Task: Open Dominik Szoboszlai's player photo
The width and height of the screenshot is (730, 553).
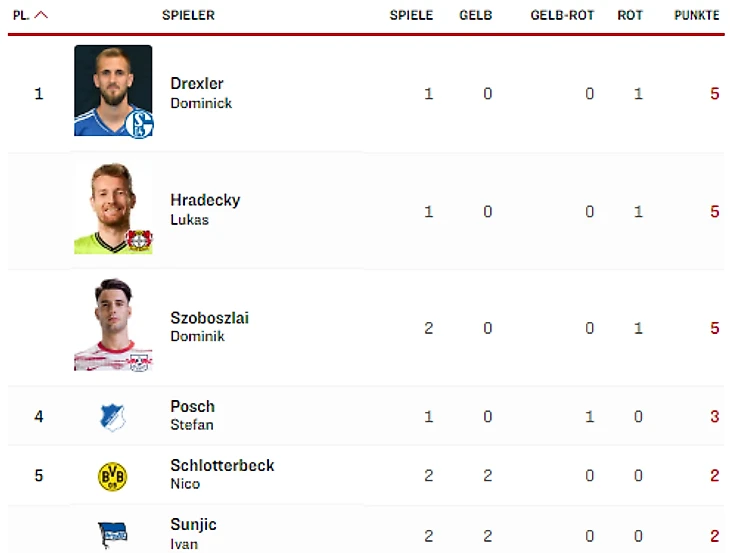Action: [113, 324]
